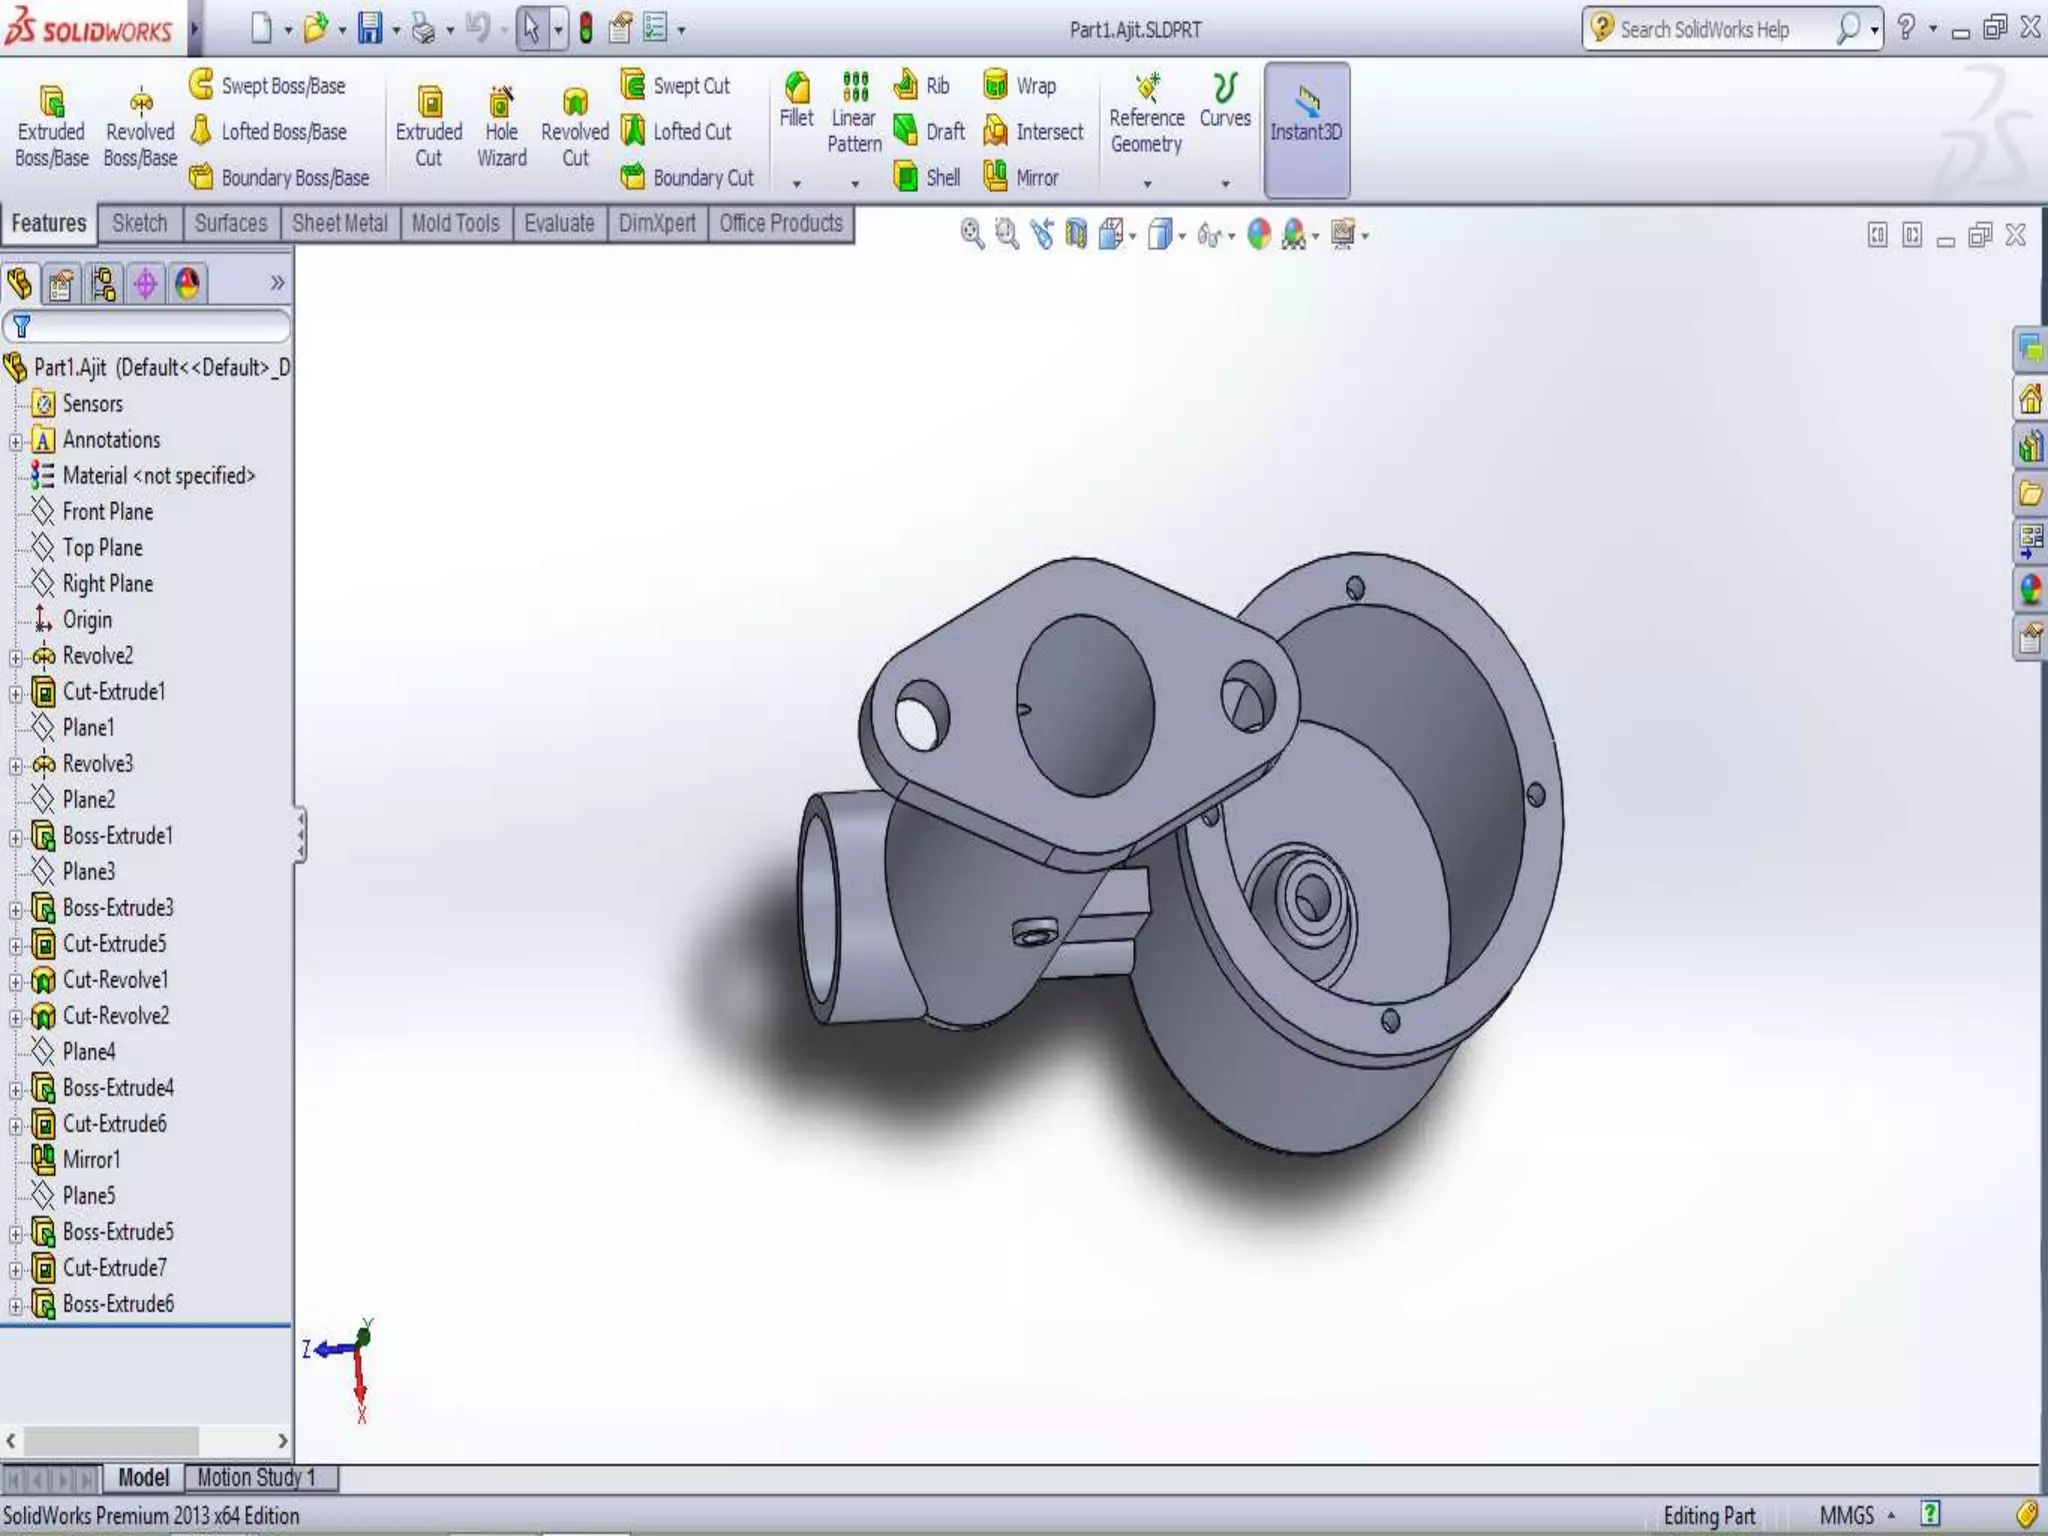Expand the Cut-Extrude1 feature
This screenshot has width=2048, height=1536.
pos(15,693)
